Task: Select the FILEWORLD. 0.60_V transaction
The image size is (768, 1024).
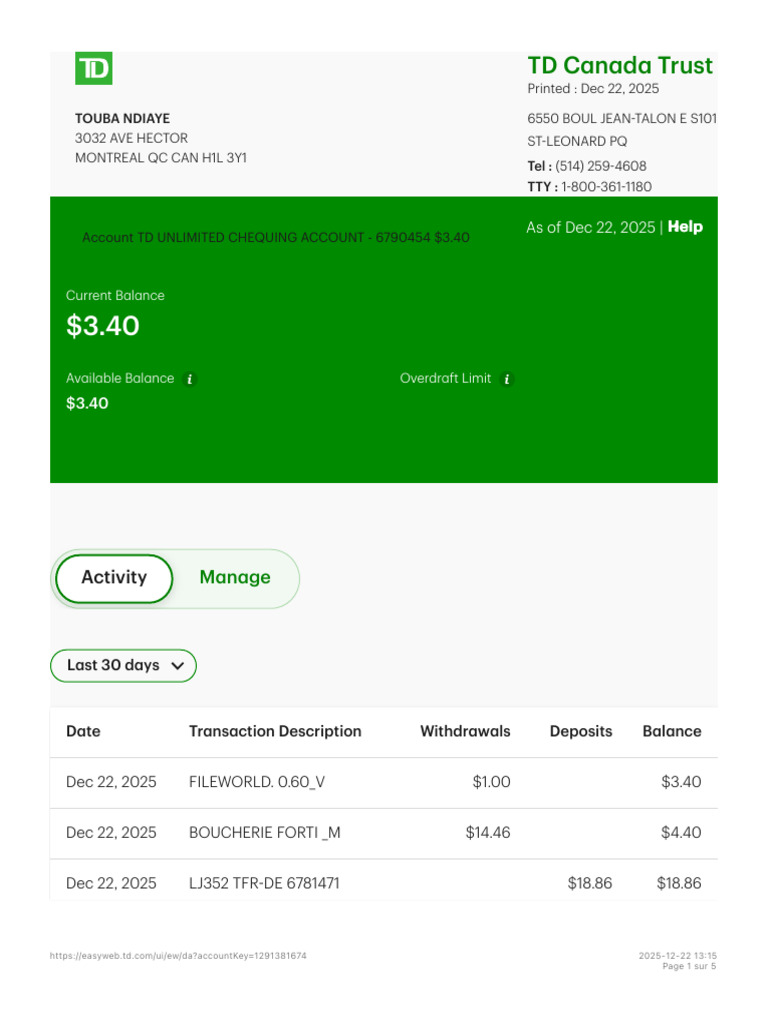Action: [x=257, y=783]
